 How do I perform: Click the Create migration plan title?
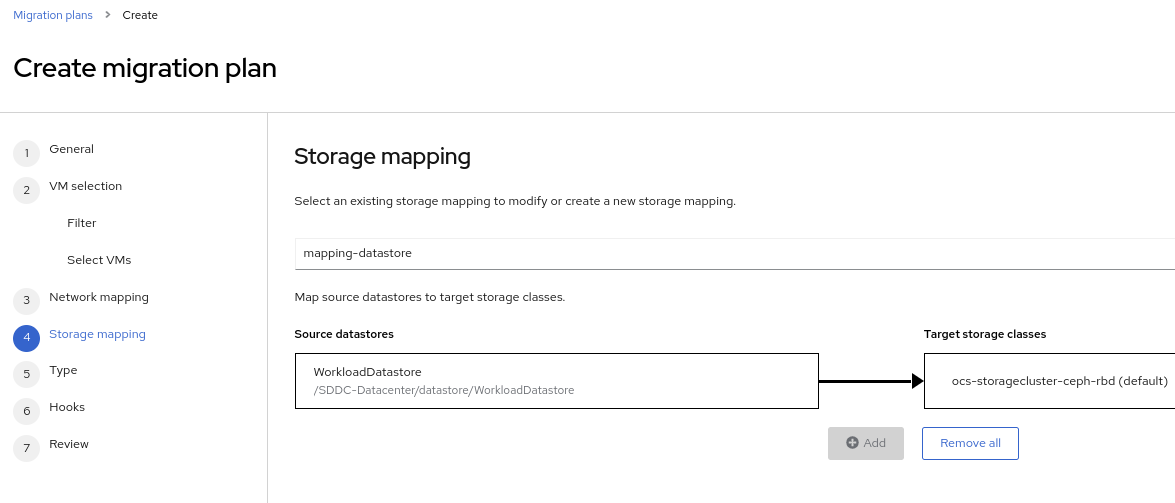click(x=145, y=68)
